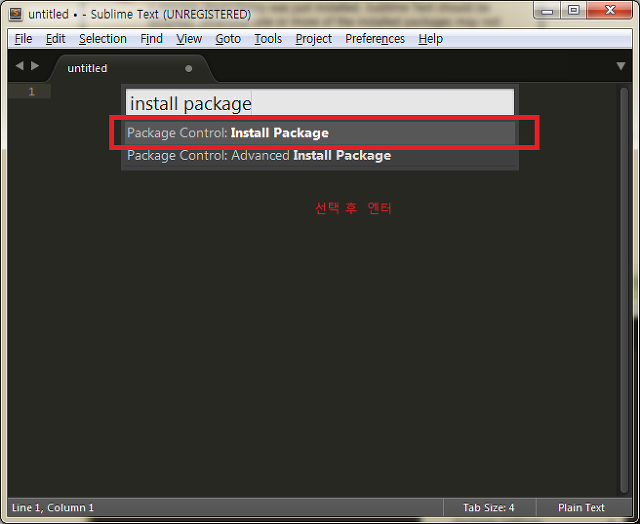
Task: Close the untitled tab via its dot
Action: [189, 69]
